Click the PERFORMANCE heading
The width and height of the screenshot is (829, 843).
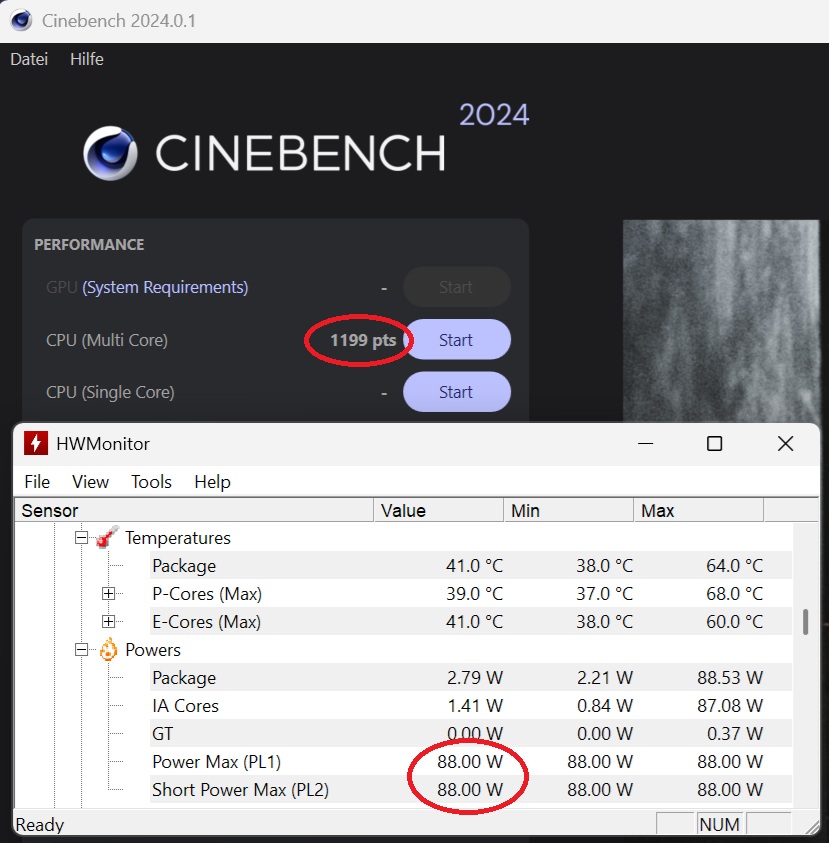coord(89,245)
